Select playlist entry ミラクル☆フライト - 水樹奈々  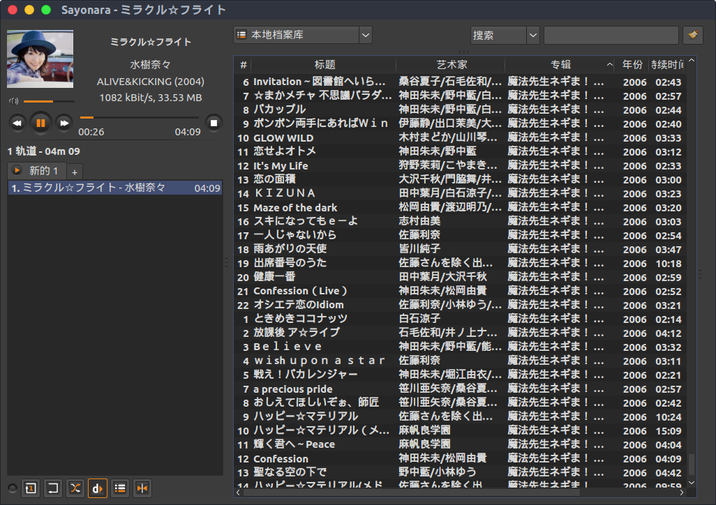point(115,188)
